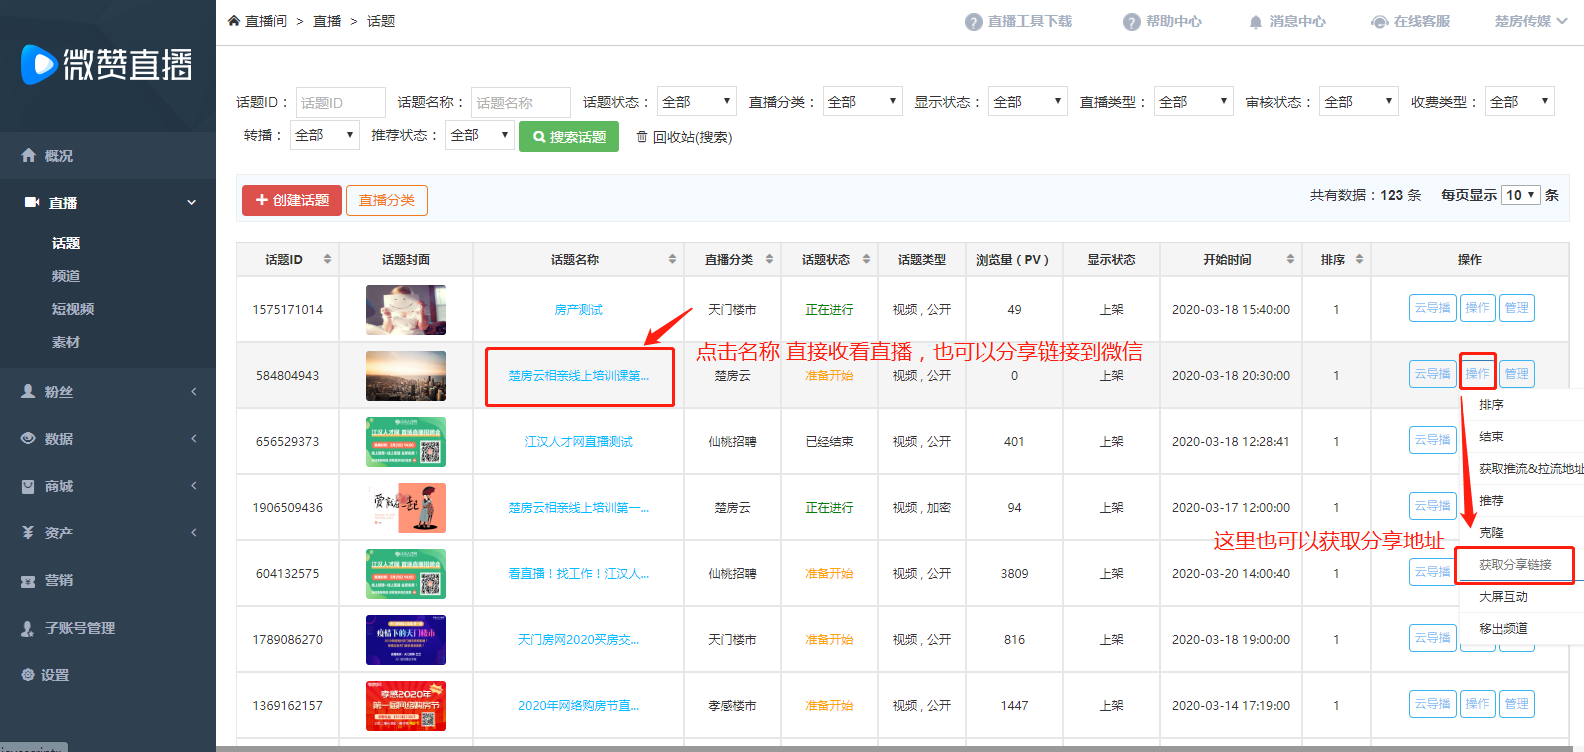Sort table by 话题ID arrows
Viewport: 1584px width, 752px height.
327,259
